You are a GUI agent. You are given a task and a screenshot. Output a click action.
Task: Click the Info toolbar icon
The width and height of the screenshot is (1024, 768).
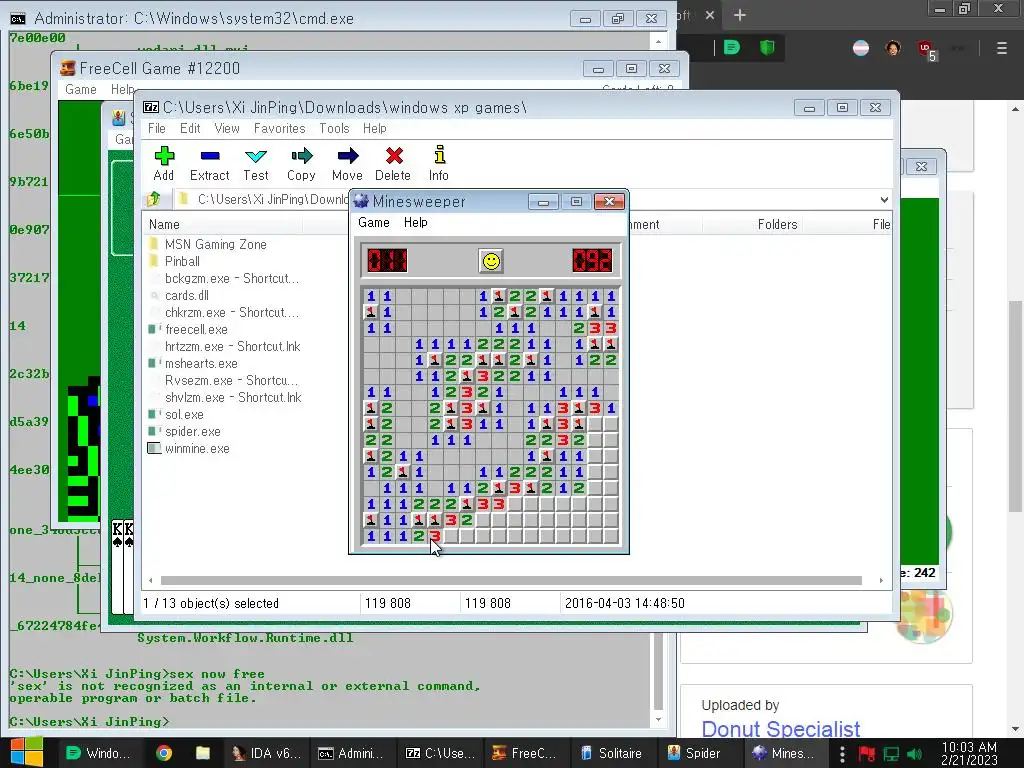pyautogui.click(x=439, y=163)
